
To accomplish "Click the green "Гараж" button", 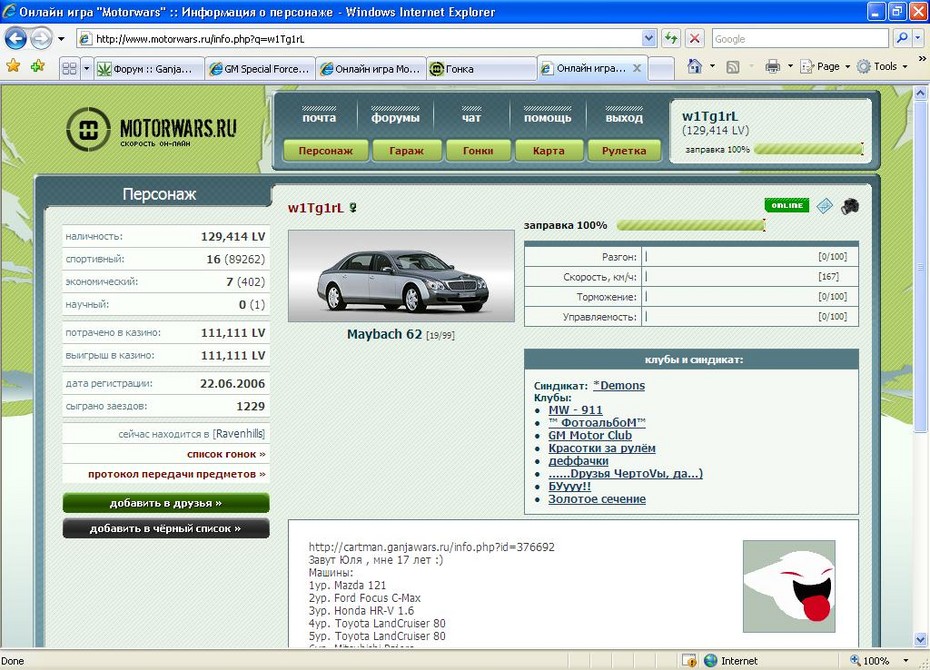I will click(406, 151).
